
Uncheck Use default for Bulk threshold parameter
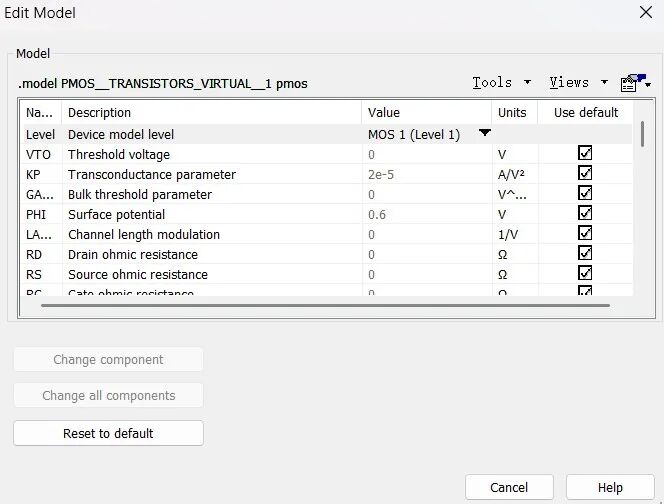[x=585, y=193]
